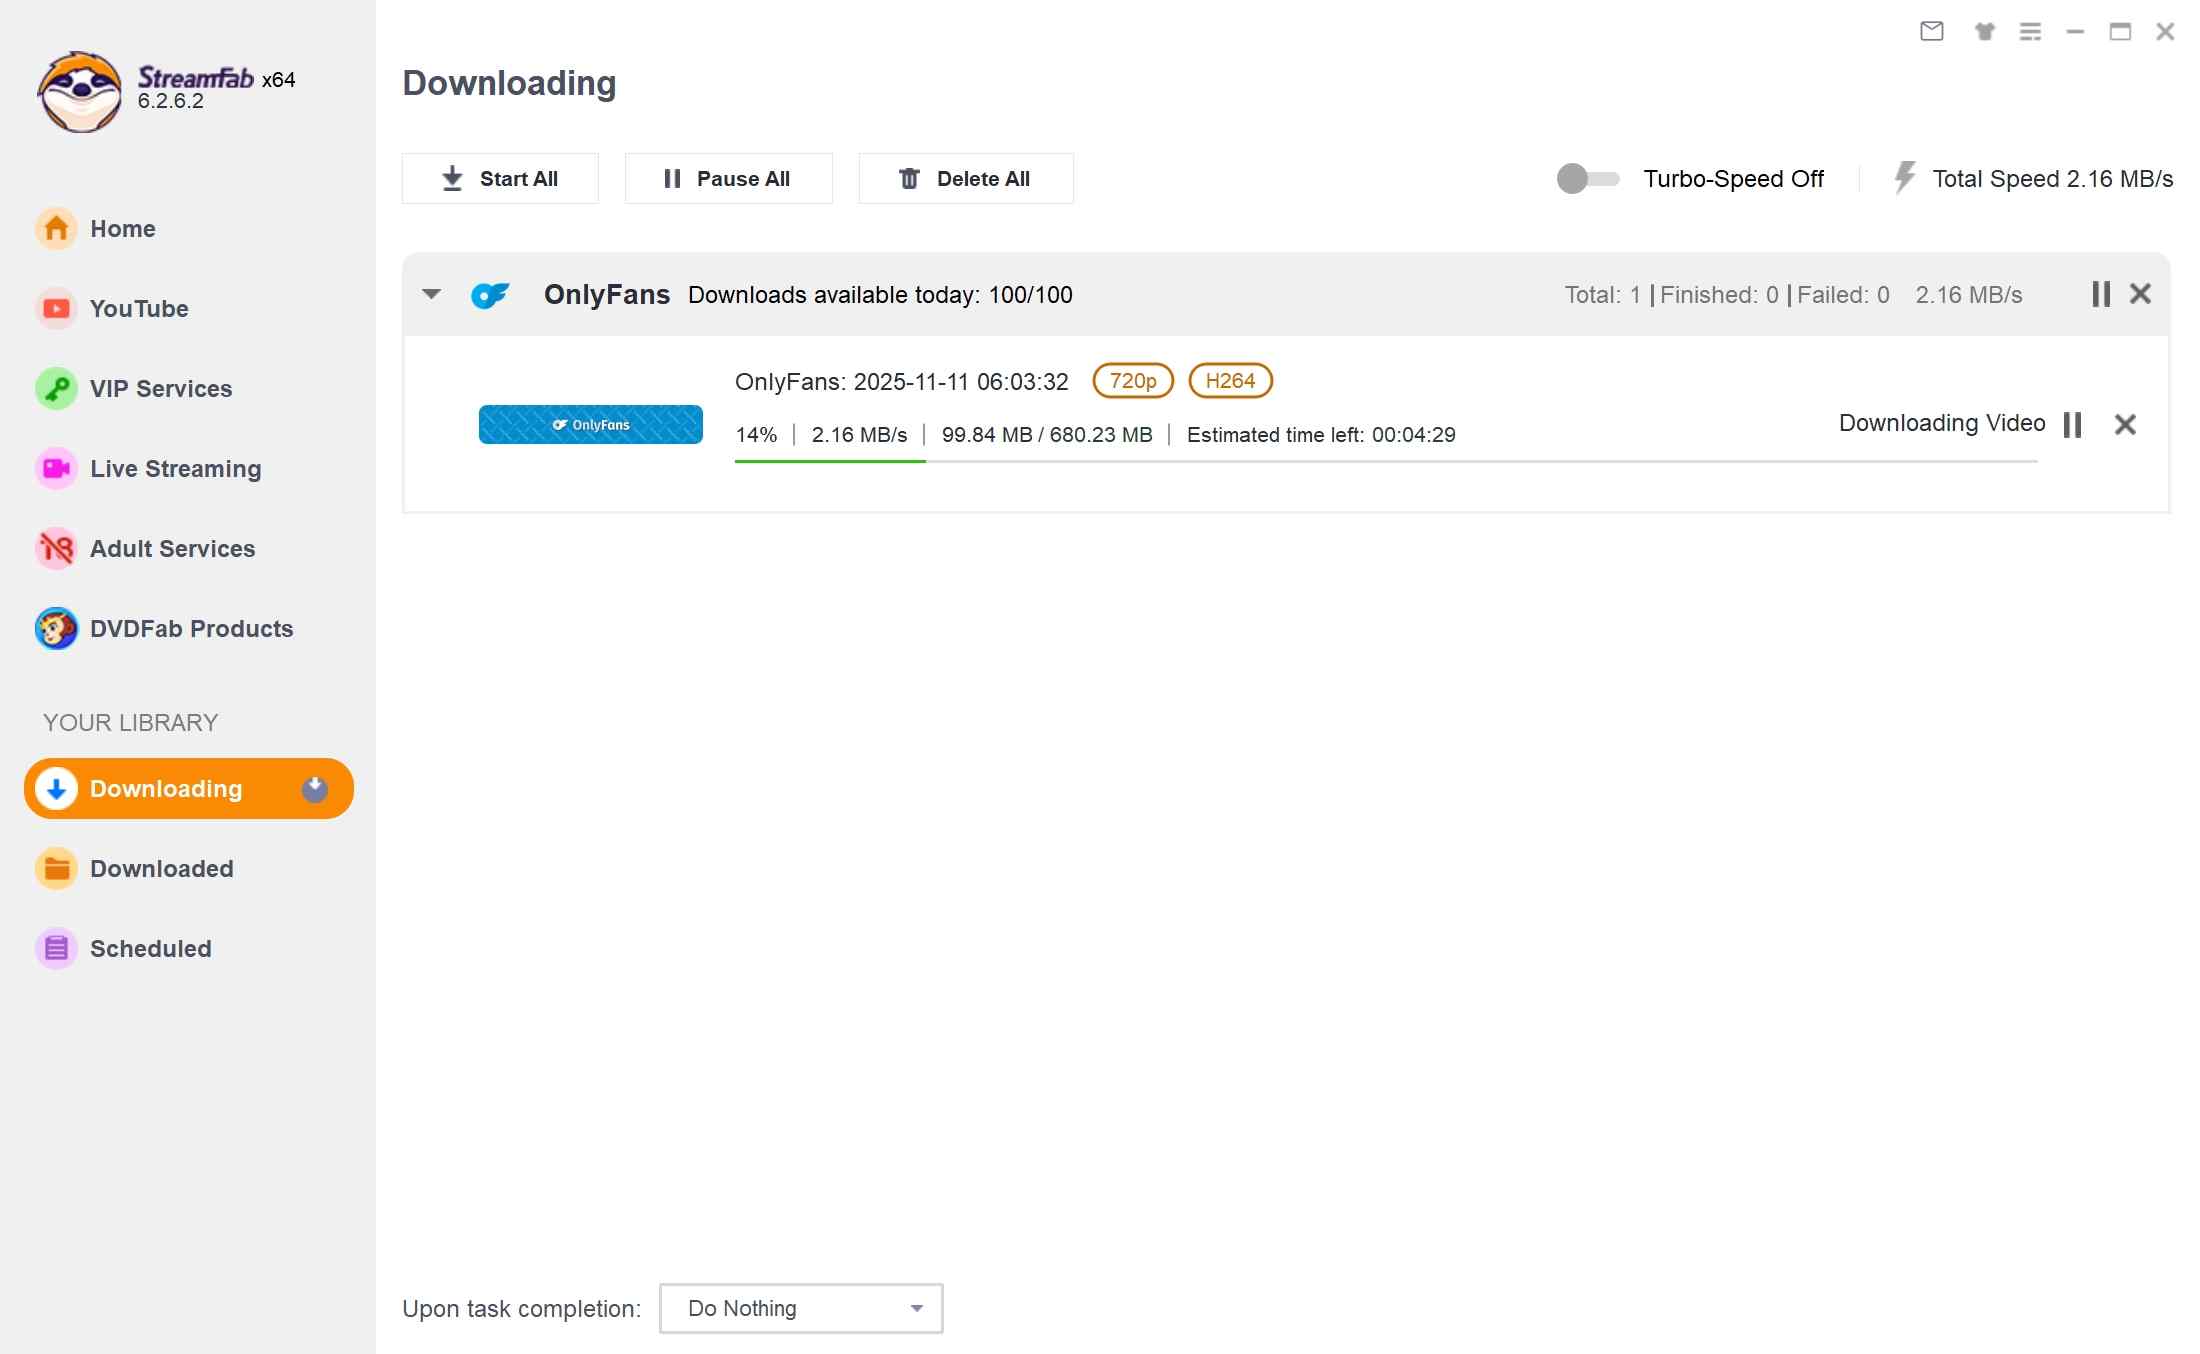The width and height of the screenshot is (2200, 1354).
Task: Pause all OnlyFans group downloads
Action: 2100,293
